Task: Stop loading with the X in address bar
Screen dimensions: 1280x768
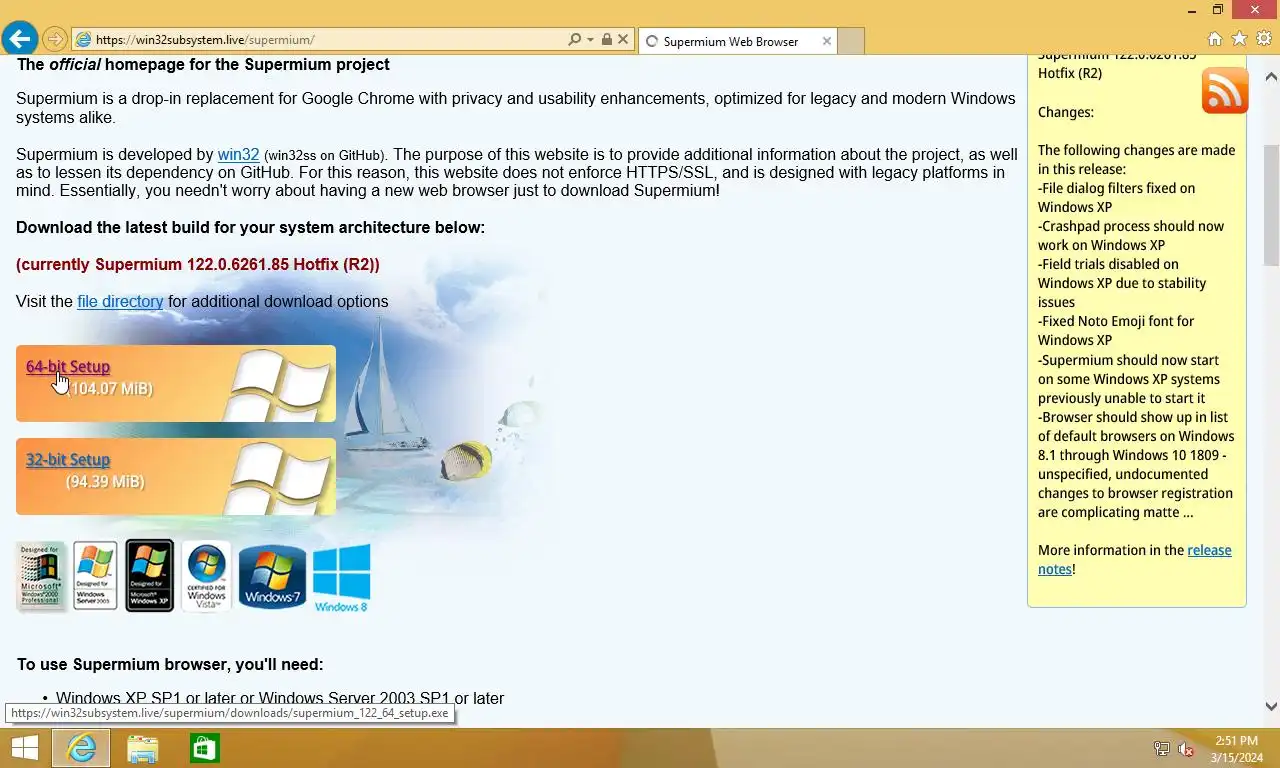Action: 623,40
